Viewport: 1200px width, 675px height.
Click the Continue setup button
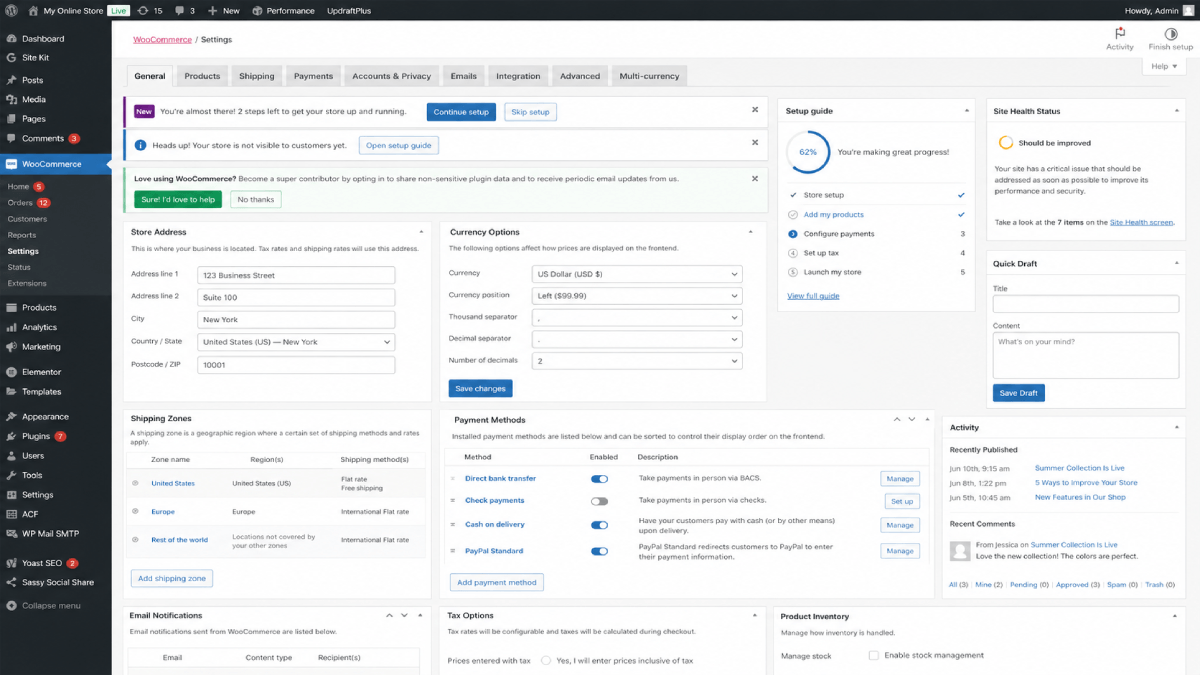(x=461, y=112)
